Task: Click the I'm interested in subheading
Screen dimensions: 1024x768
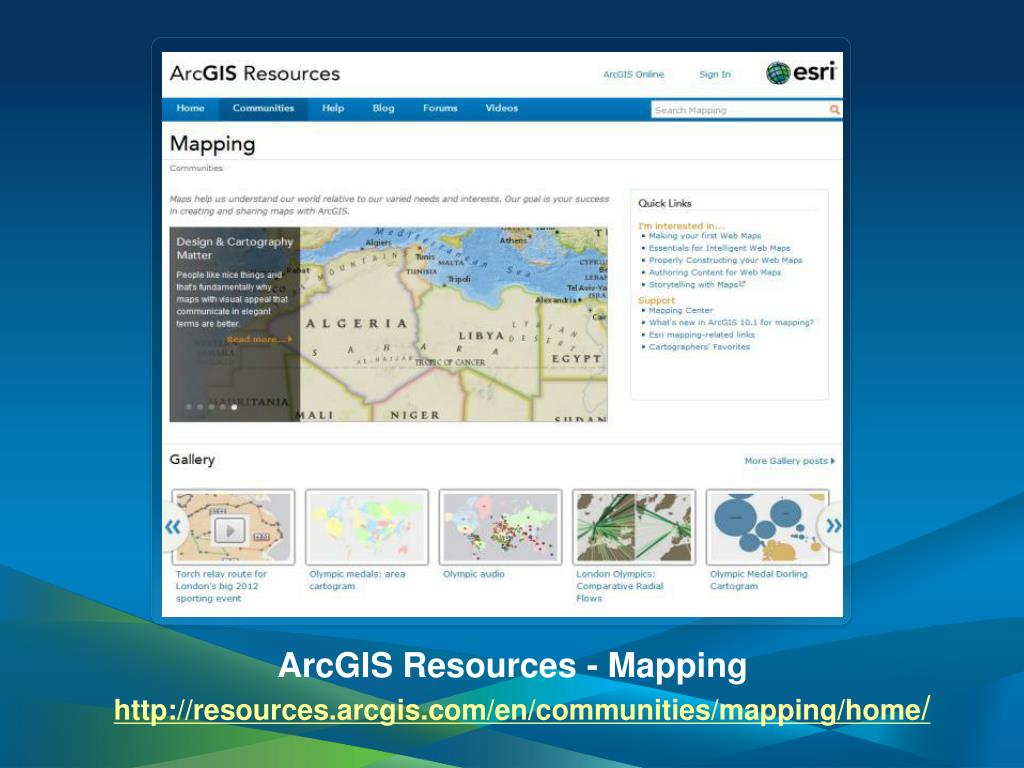Action: 681,226
